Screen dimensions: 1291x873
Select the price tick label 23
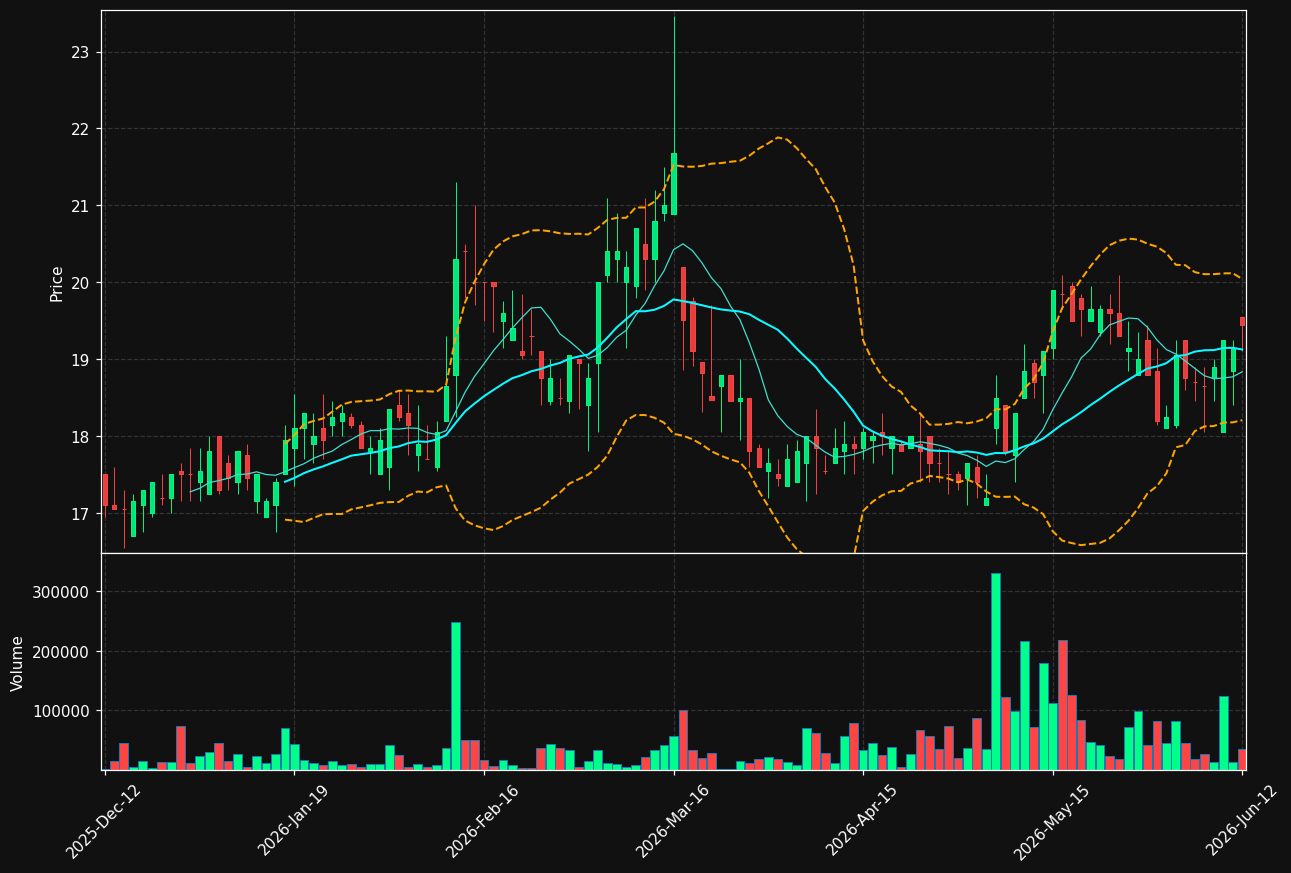pos(79,53)
